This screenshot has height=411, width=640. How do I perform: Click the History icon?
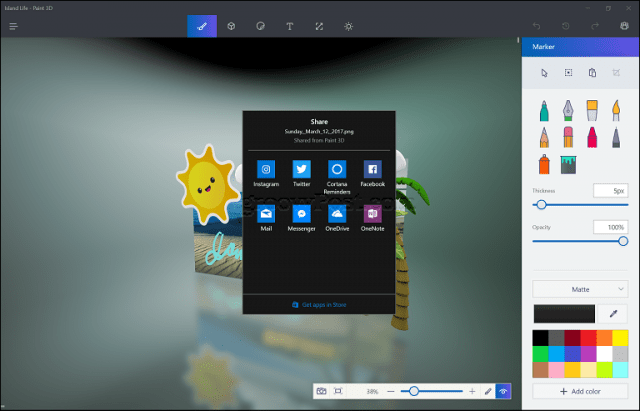pos(566,26)
